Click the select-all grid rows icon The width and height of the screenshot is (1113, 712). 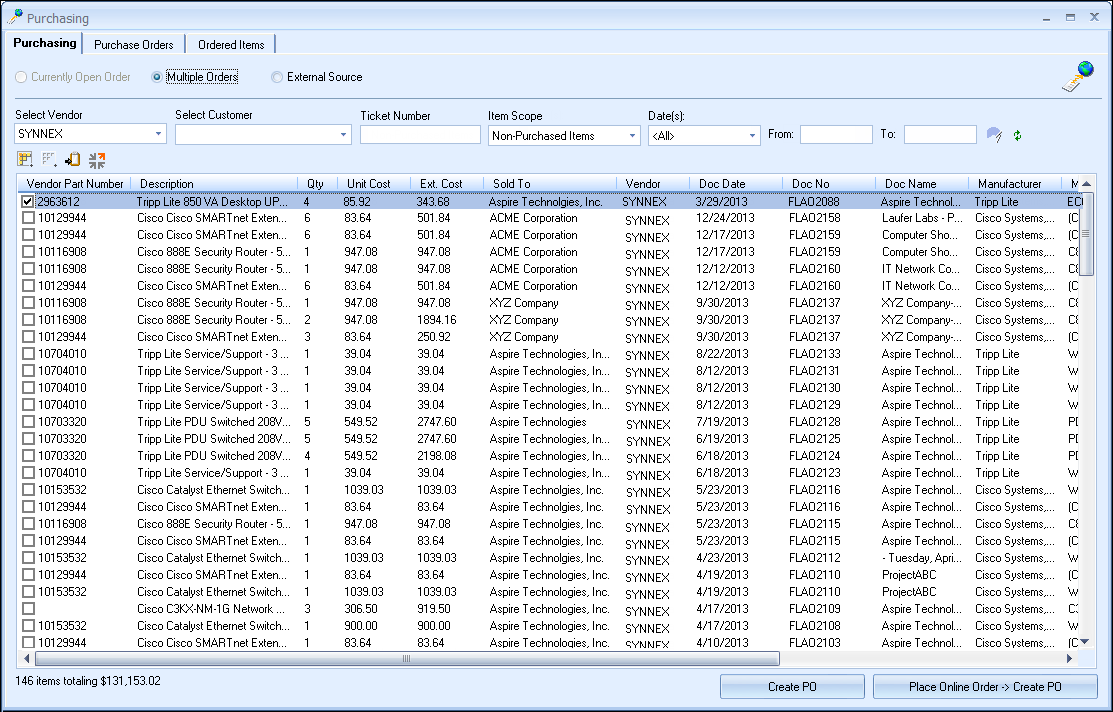pos(26,160)
